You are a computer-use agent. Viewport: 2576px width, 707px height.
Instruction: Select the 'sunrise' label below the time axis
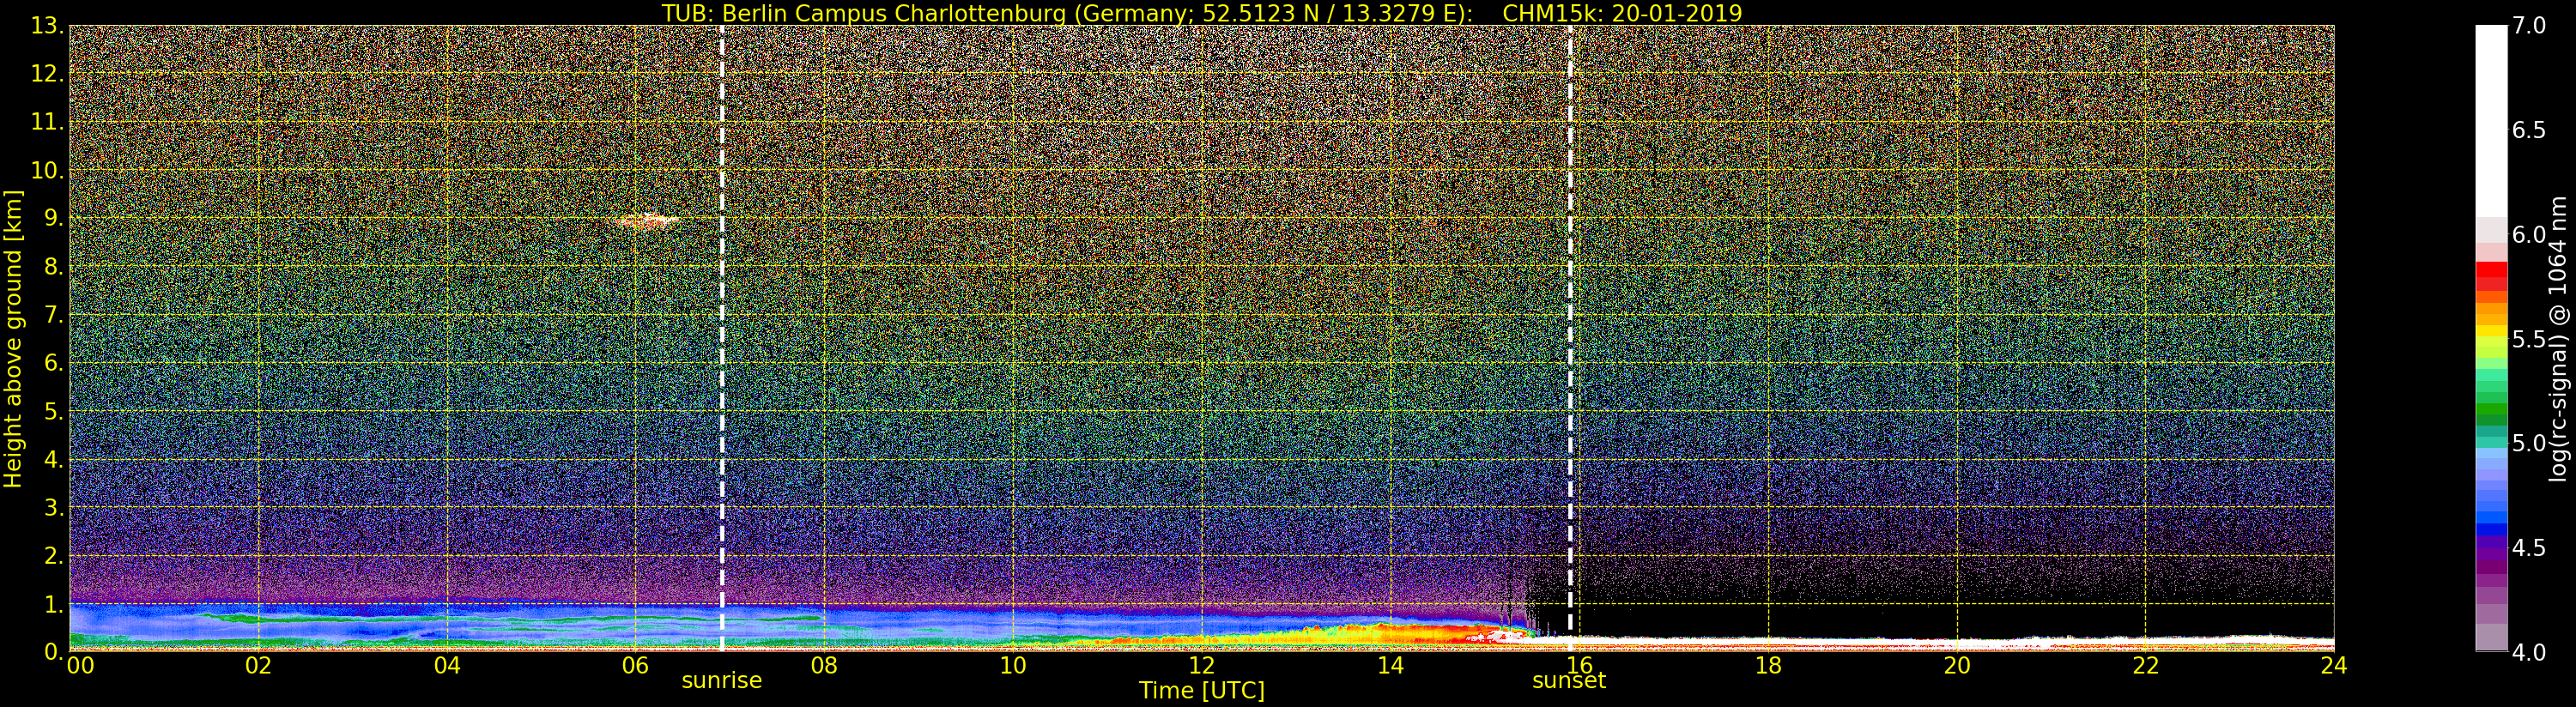(722, 681)
